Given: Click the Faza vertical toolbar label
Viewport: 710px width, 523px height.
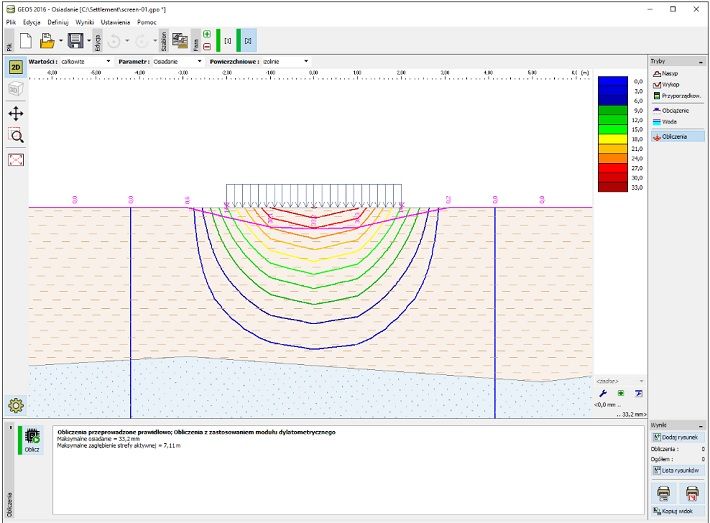Looking at the screenshot, I should pos(196,43).
